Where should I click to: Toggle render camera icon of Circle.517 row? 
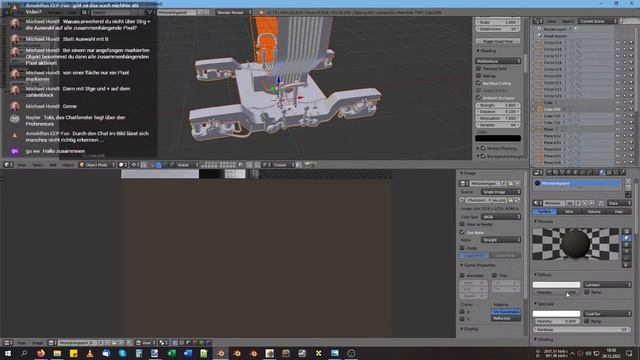[631, 56]
